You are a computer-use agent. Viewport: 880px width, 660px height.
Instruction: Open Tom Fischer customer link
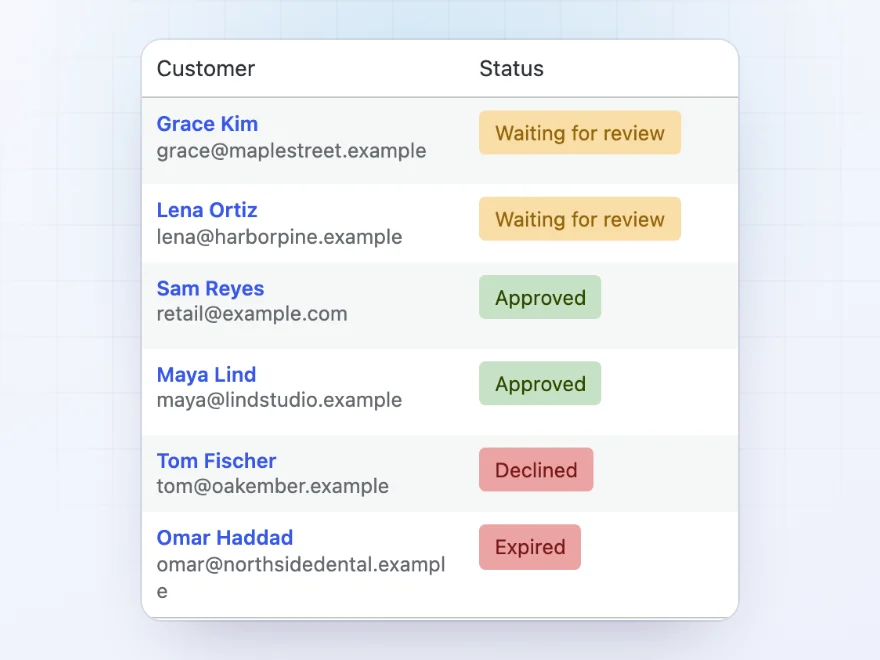tap(216, 461)
